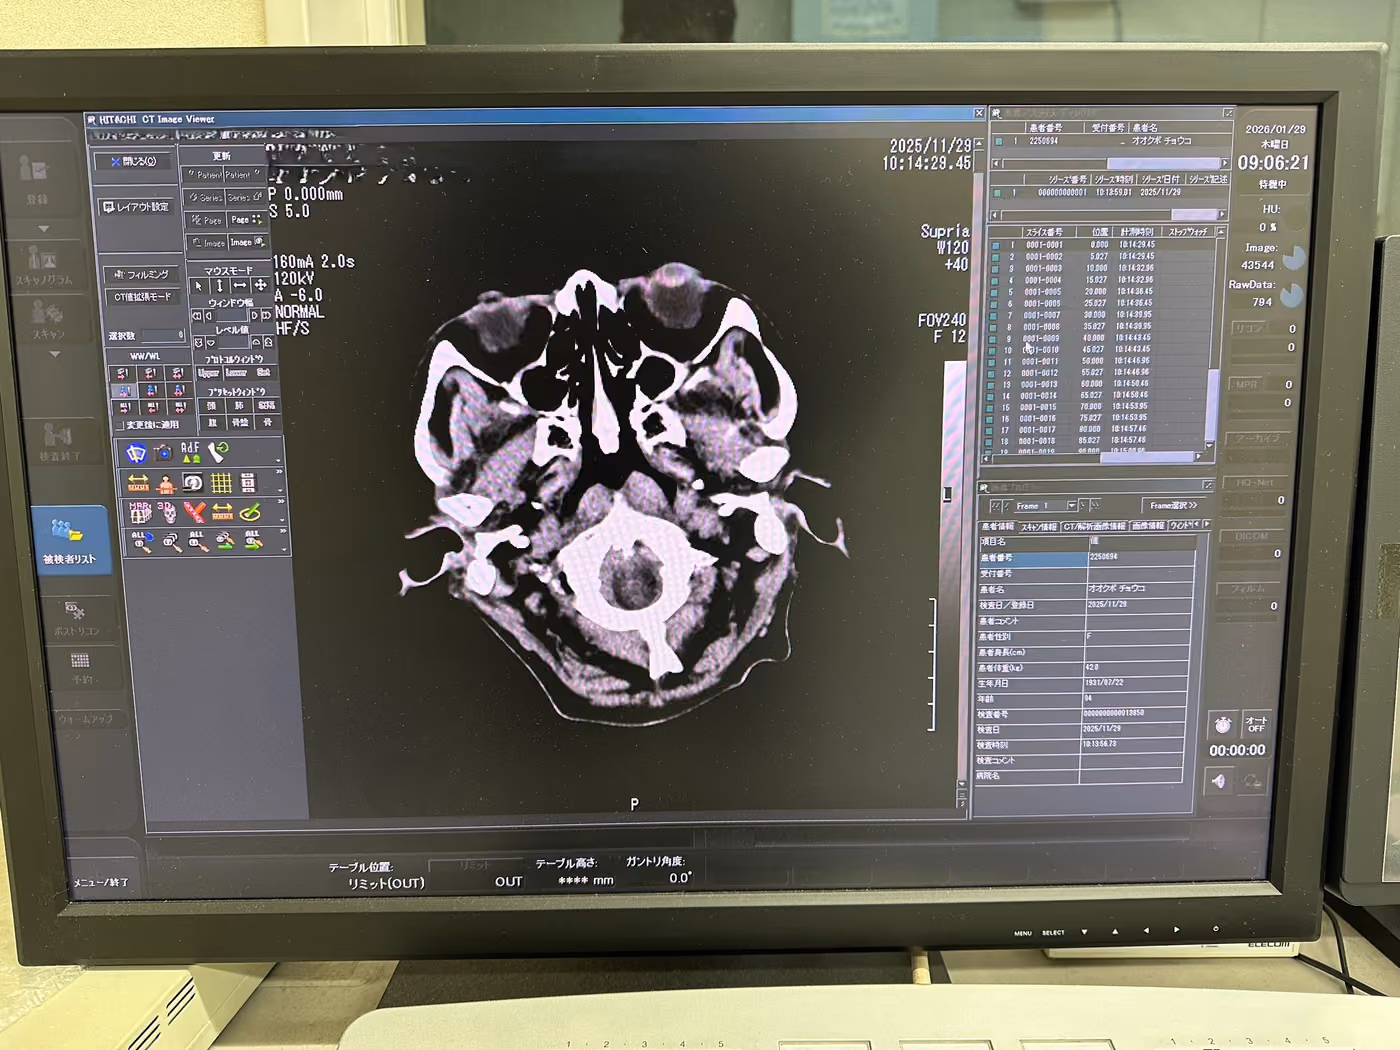Click the 選択数 count field
This screenshot has width=1400, height=1050.
click(x=164, y=335)
